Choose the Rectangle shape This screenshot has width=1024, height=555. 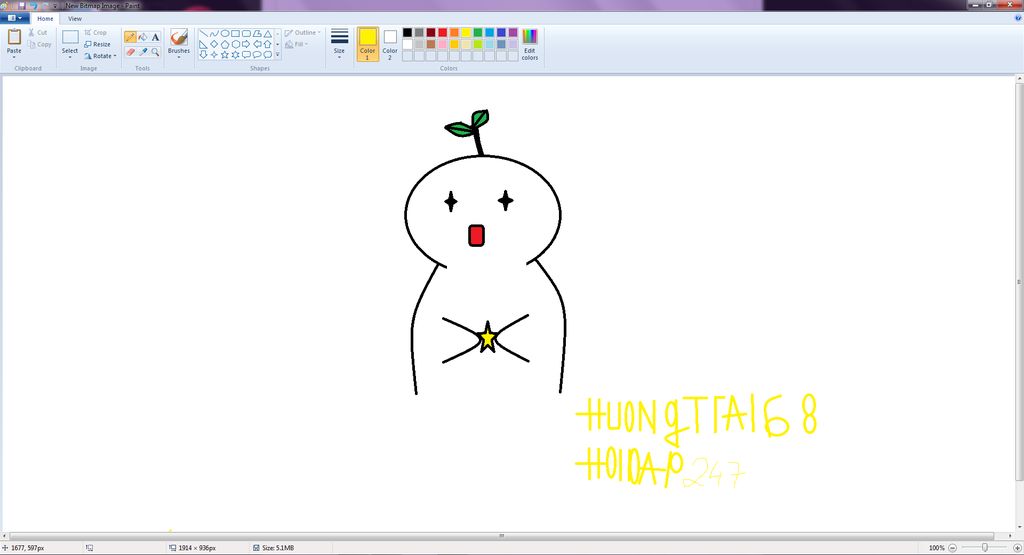click(235, 33)
